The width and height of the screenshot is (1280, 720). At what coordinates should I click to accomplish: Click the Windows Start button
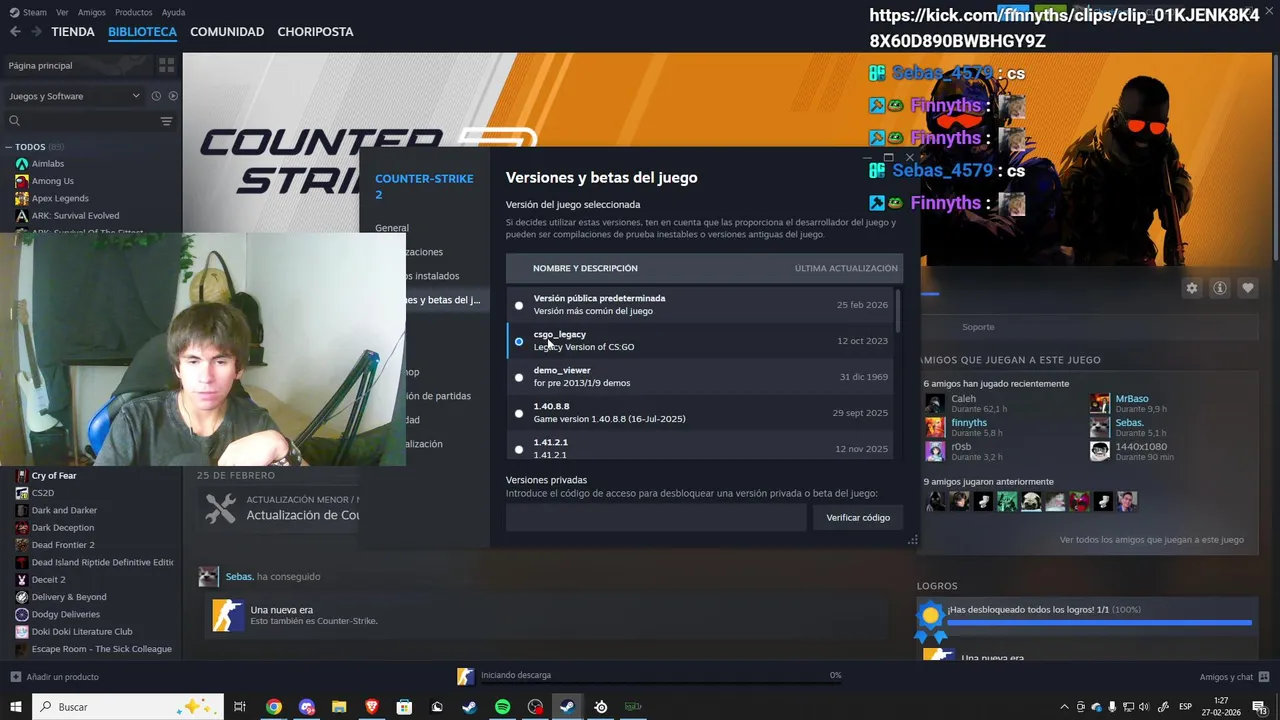coord(16,707)
